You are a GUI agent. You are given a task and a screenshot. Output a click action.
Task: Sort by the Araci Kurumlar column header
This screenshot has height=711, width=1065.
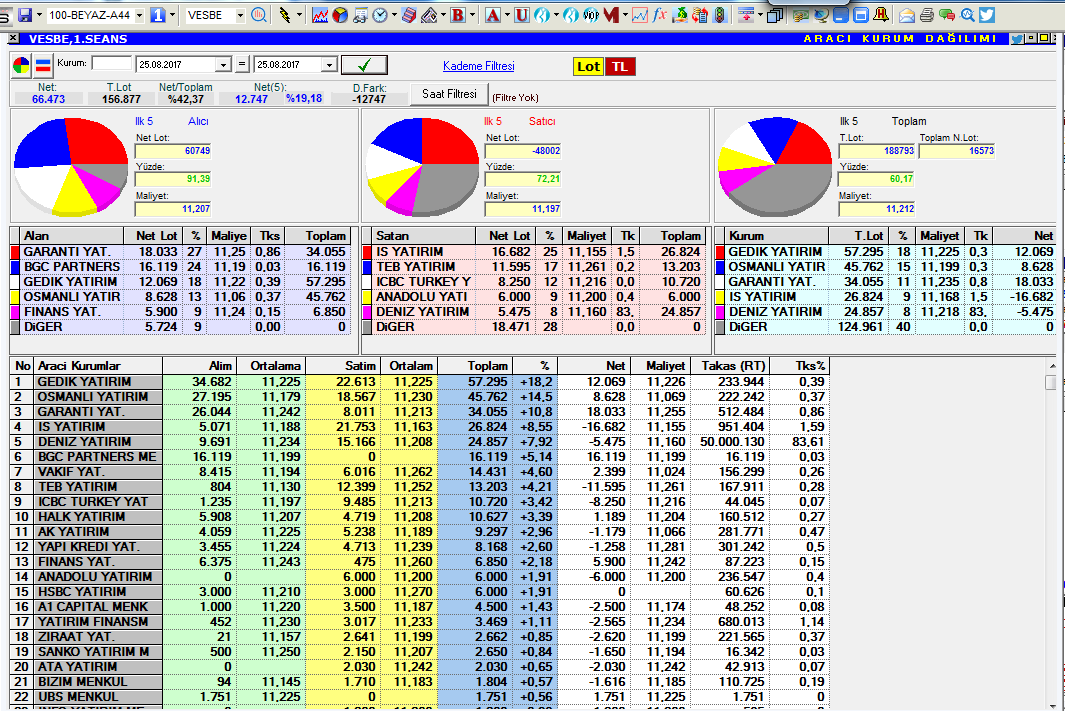[x=97, y=365]
